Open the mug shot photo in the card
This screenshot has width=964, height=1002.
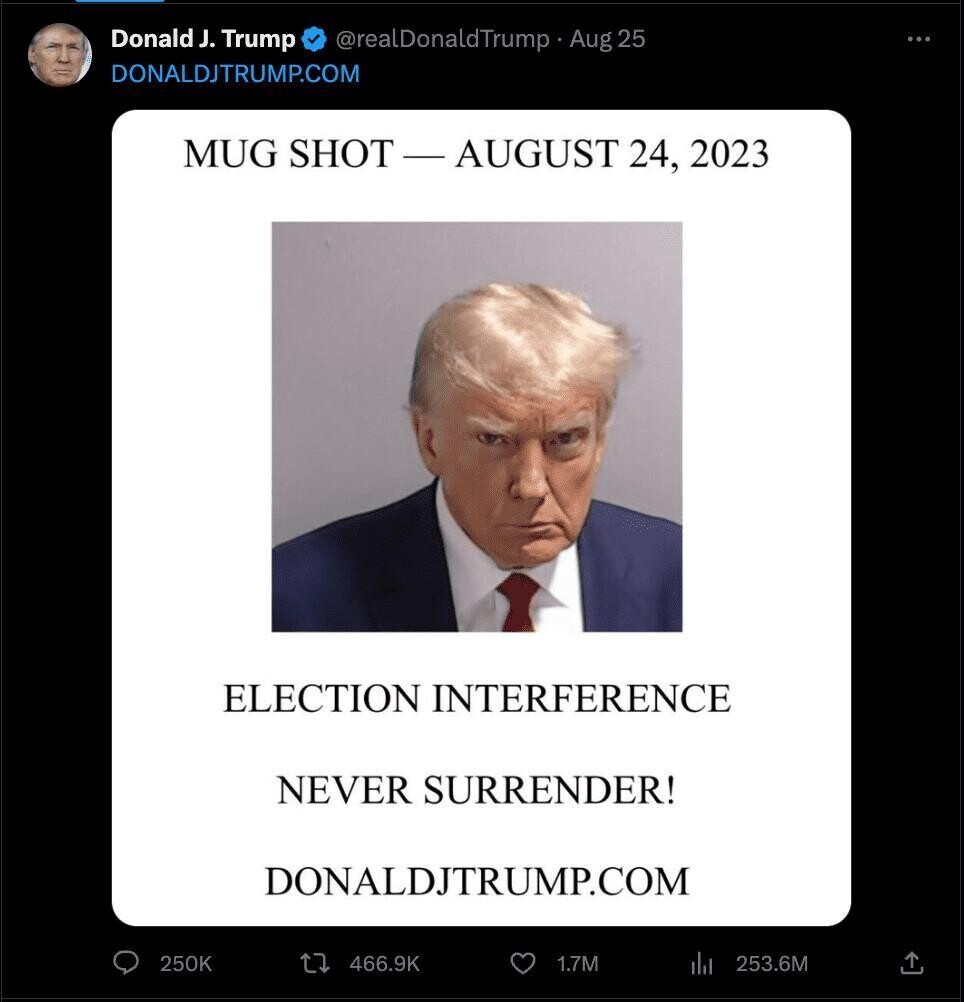point(477,427)
